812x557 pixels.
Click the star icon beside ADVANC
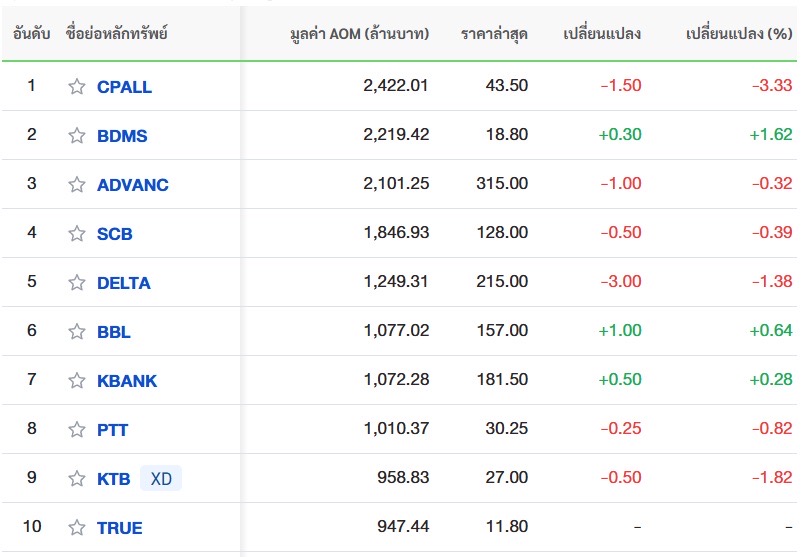click(77, 185)
